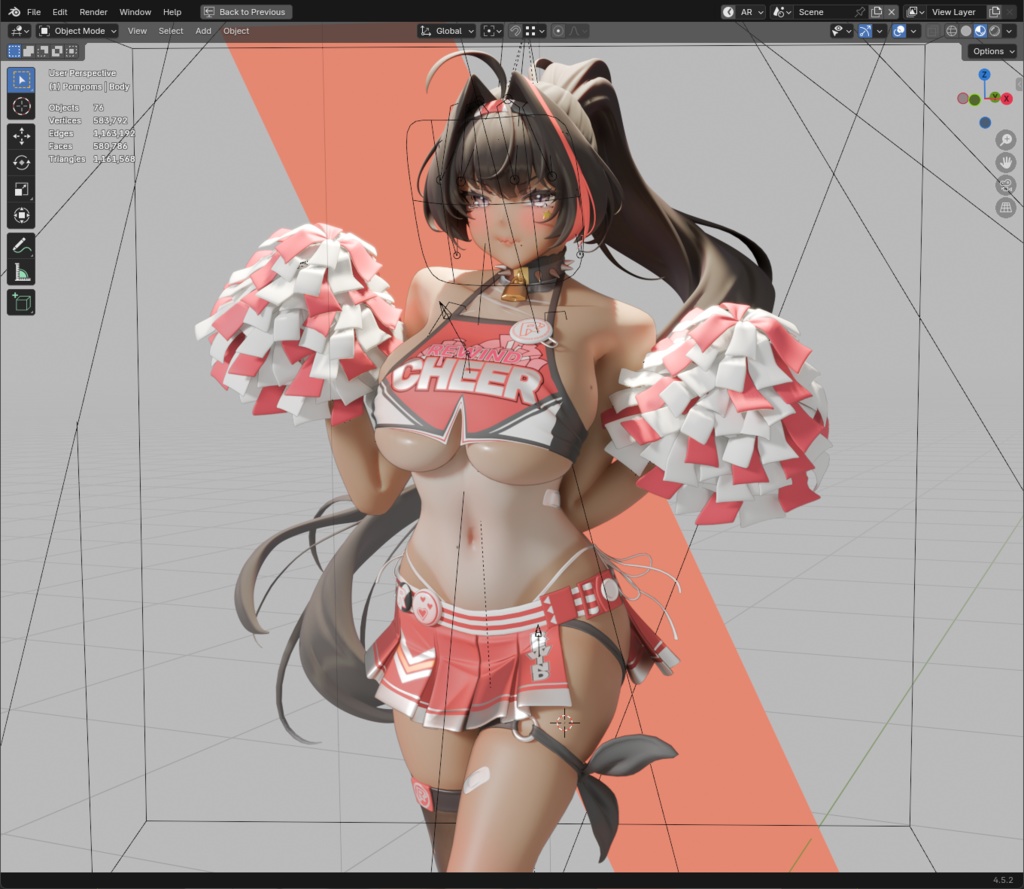
Task: Activate the Rotate tool
Action: click(x=21, y=162)
